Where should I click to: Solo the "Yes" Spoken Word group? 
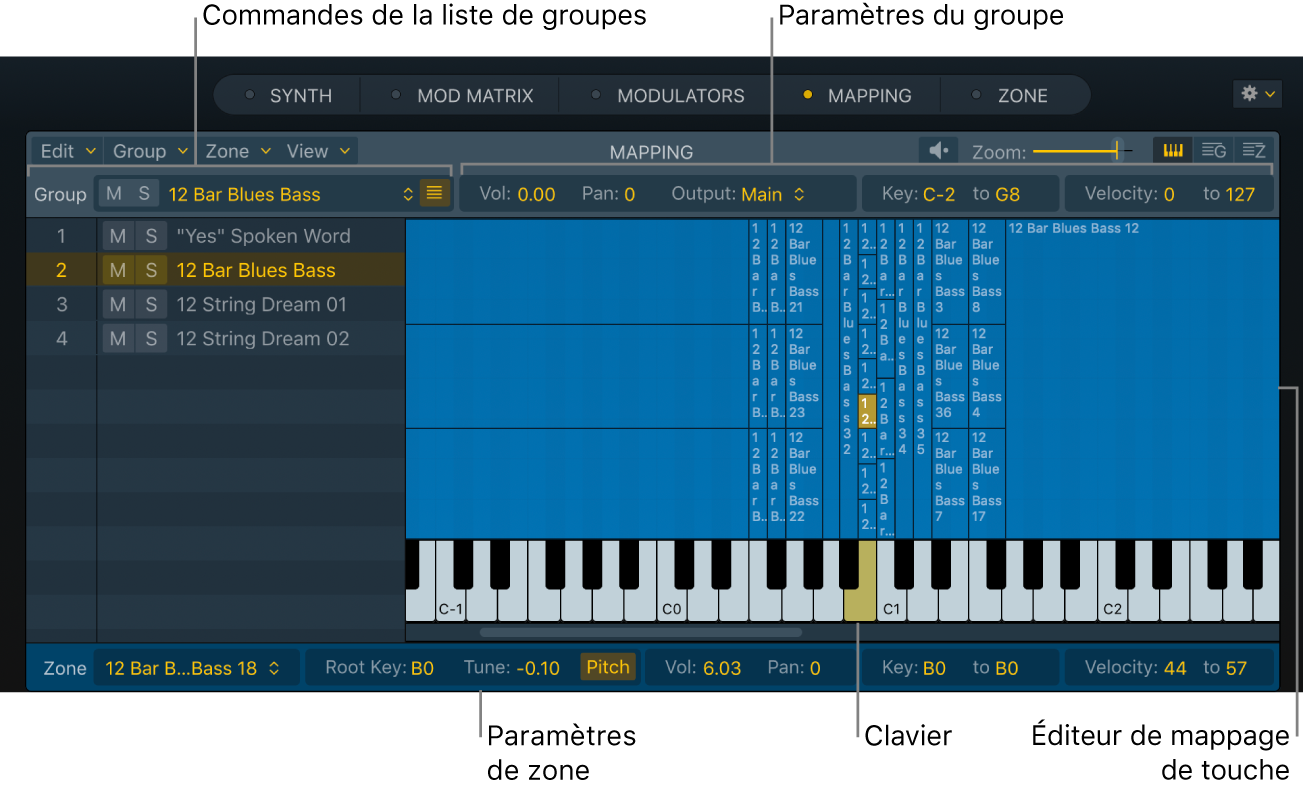click(x=150, y=236)
